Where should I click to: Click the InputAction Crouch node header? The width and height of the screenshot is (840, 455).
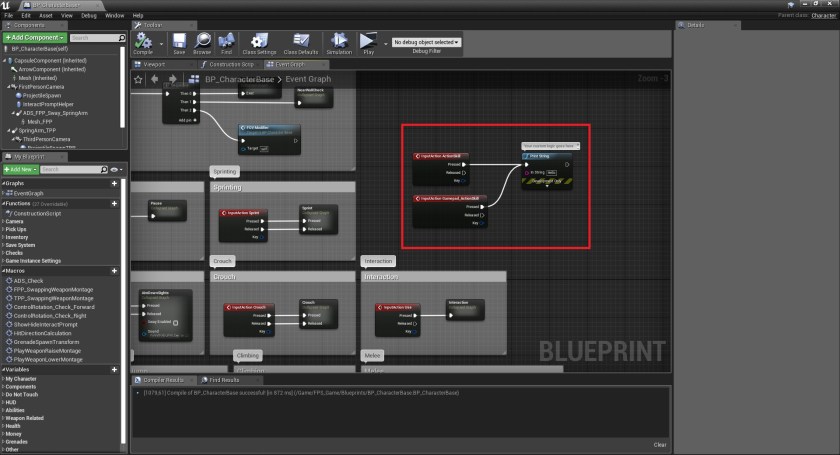249,307
